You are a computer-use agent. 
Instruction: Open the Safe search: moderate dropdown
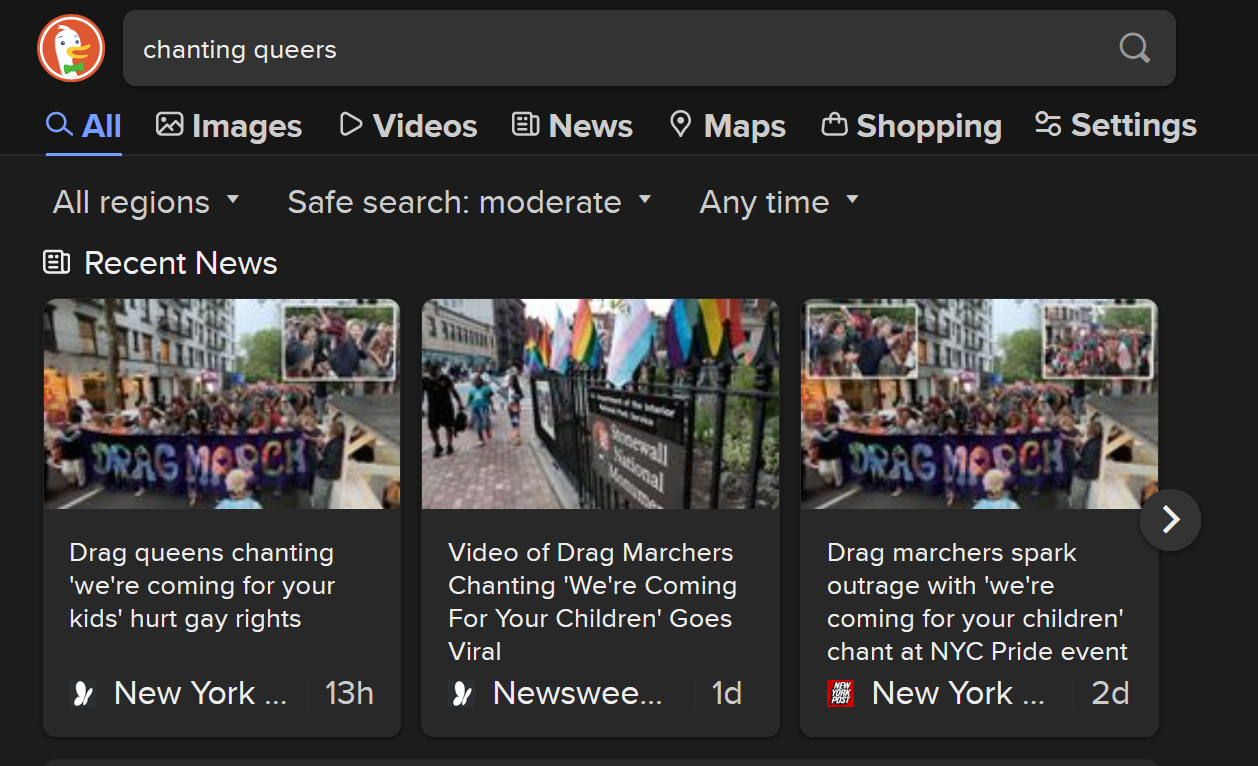tap(470, 202)
